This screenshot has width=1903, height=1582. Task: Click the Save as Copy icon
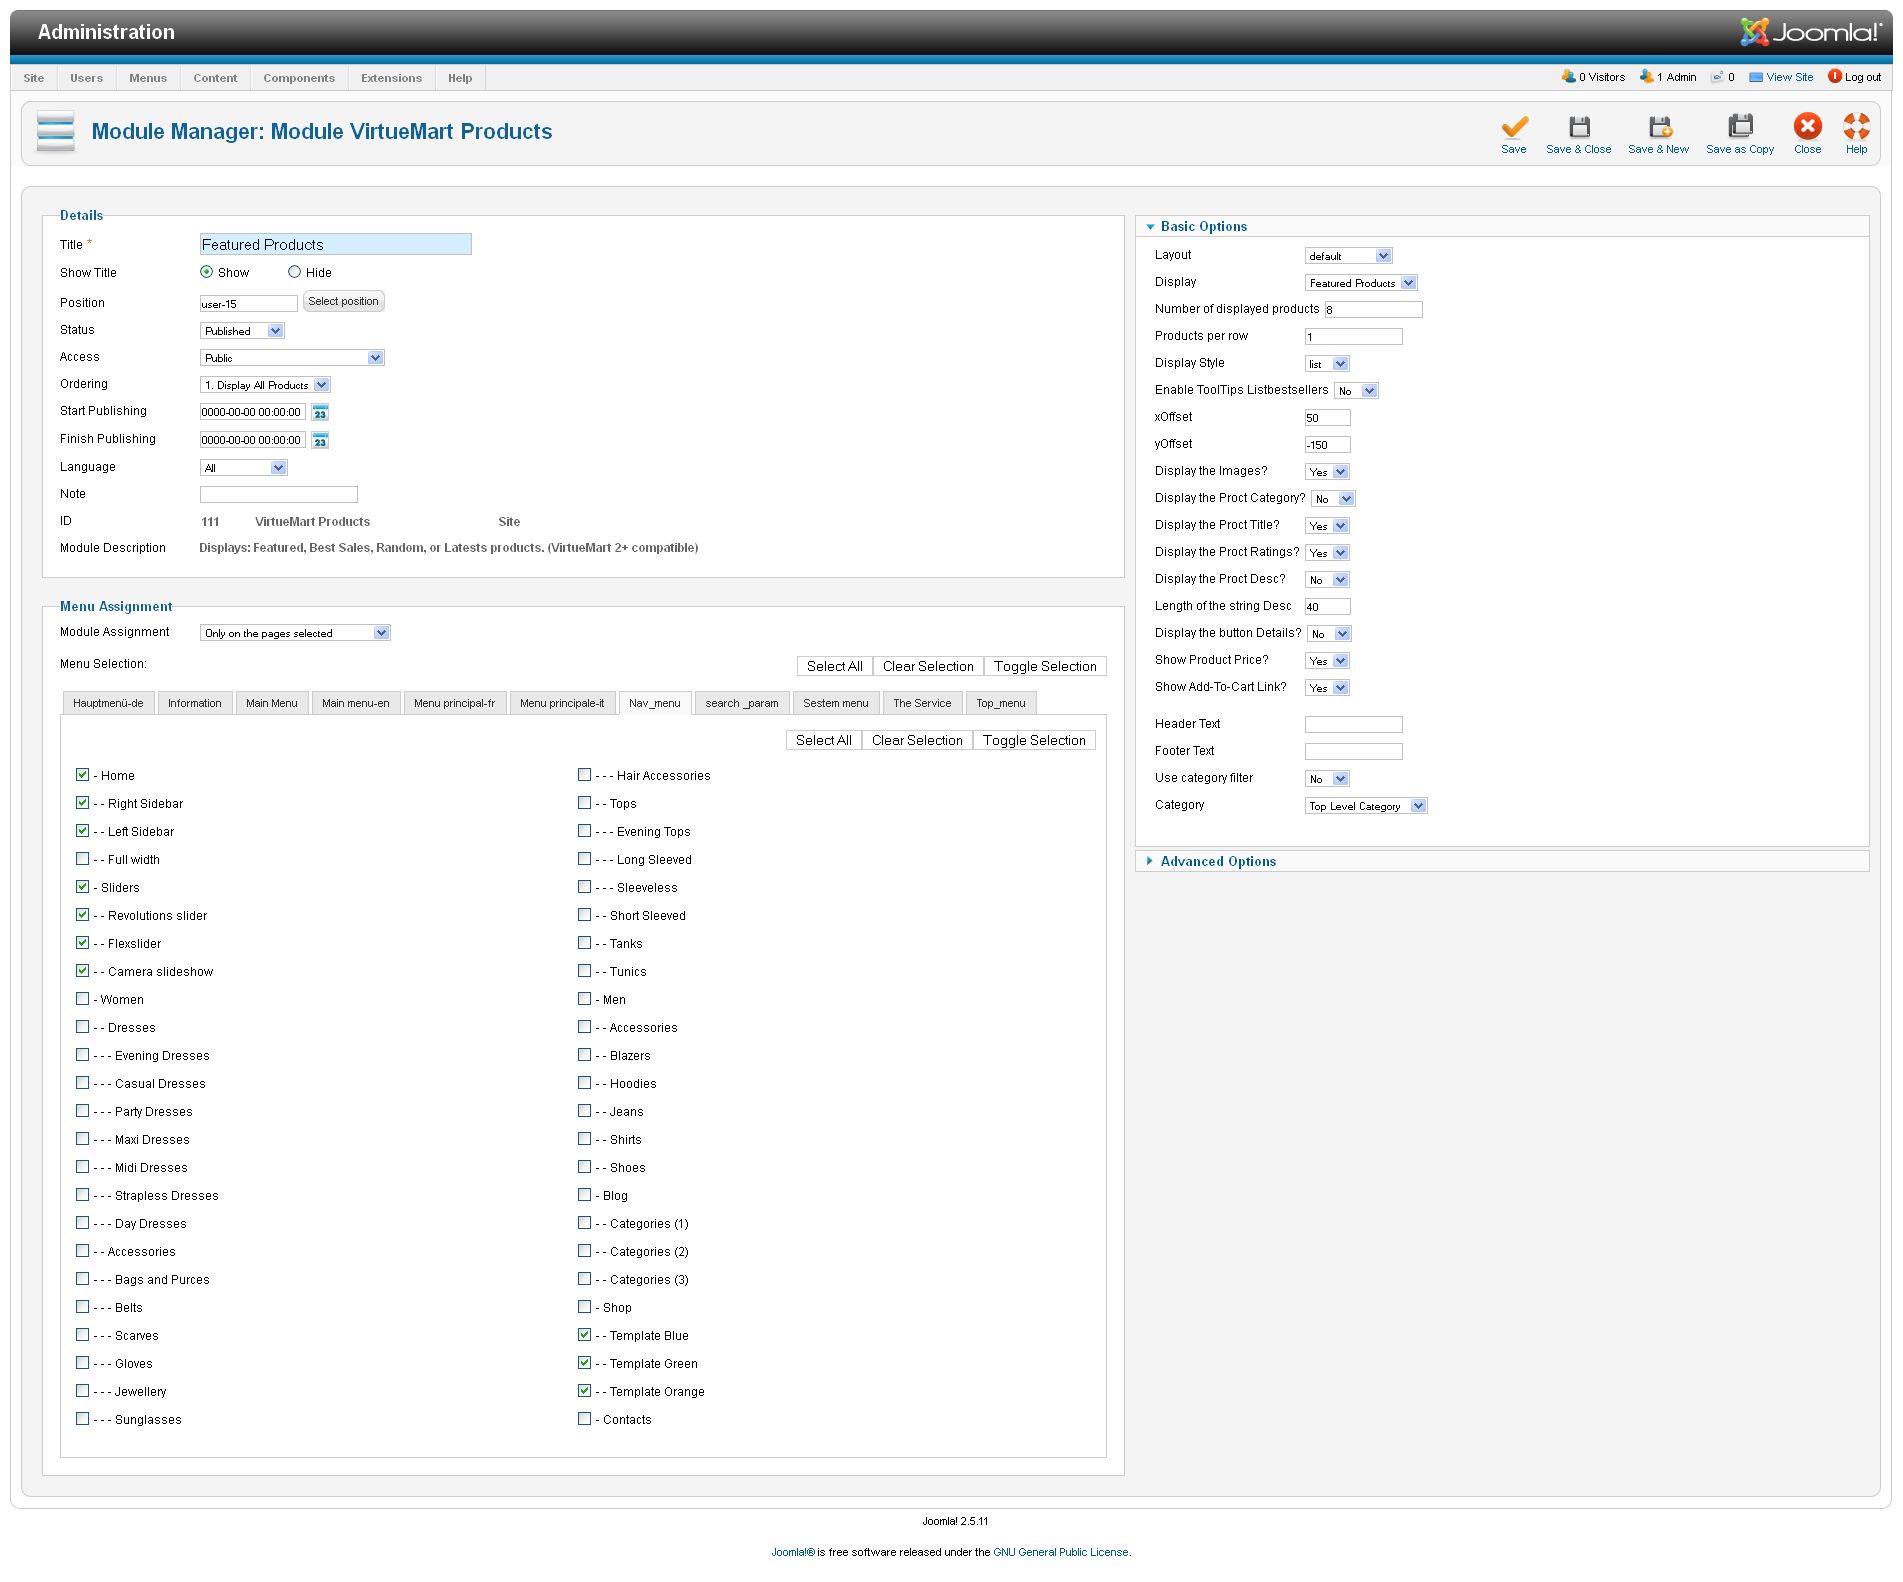coord(1739,127)
